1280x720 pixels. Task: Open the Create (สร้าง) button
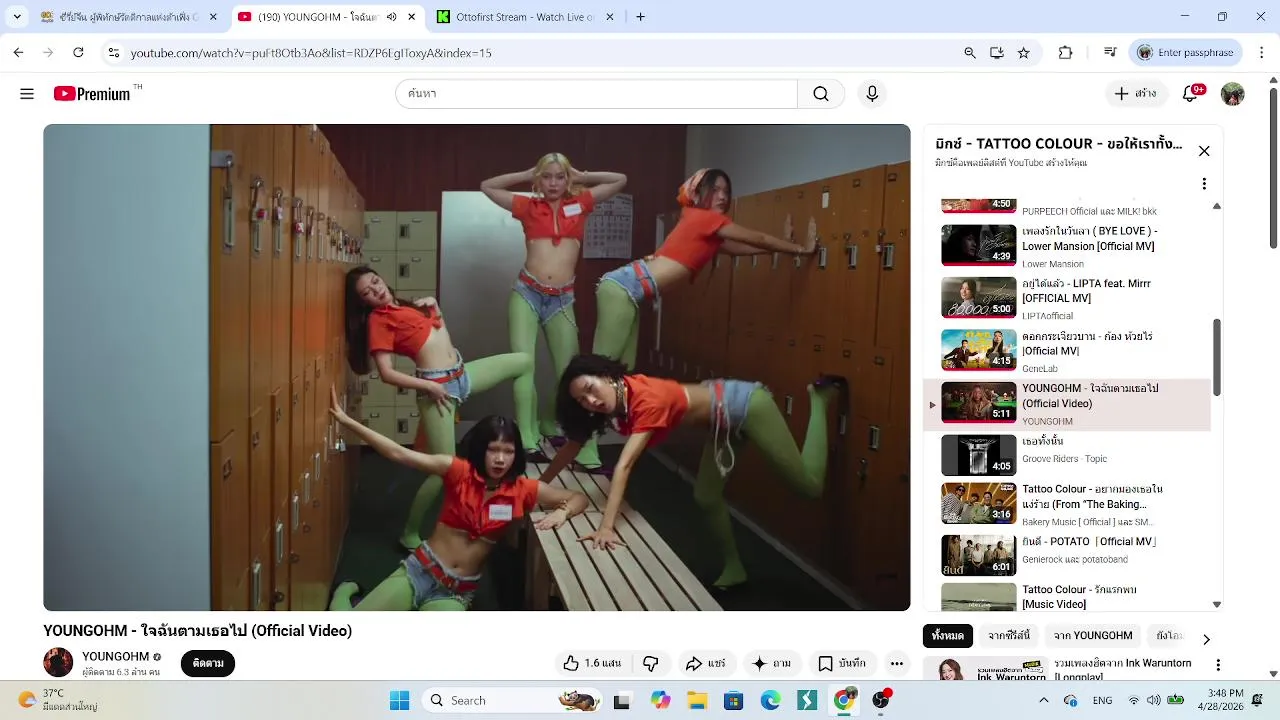point(1135,94)
